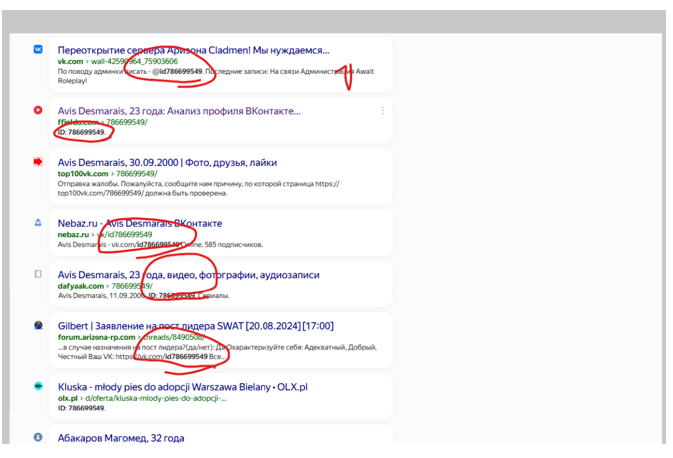Click the 'ID: 786699549' snippet under the OLX result

pos(82,408)
